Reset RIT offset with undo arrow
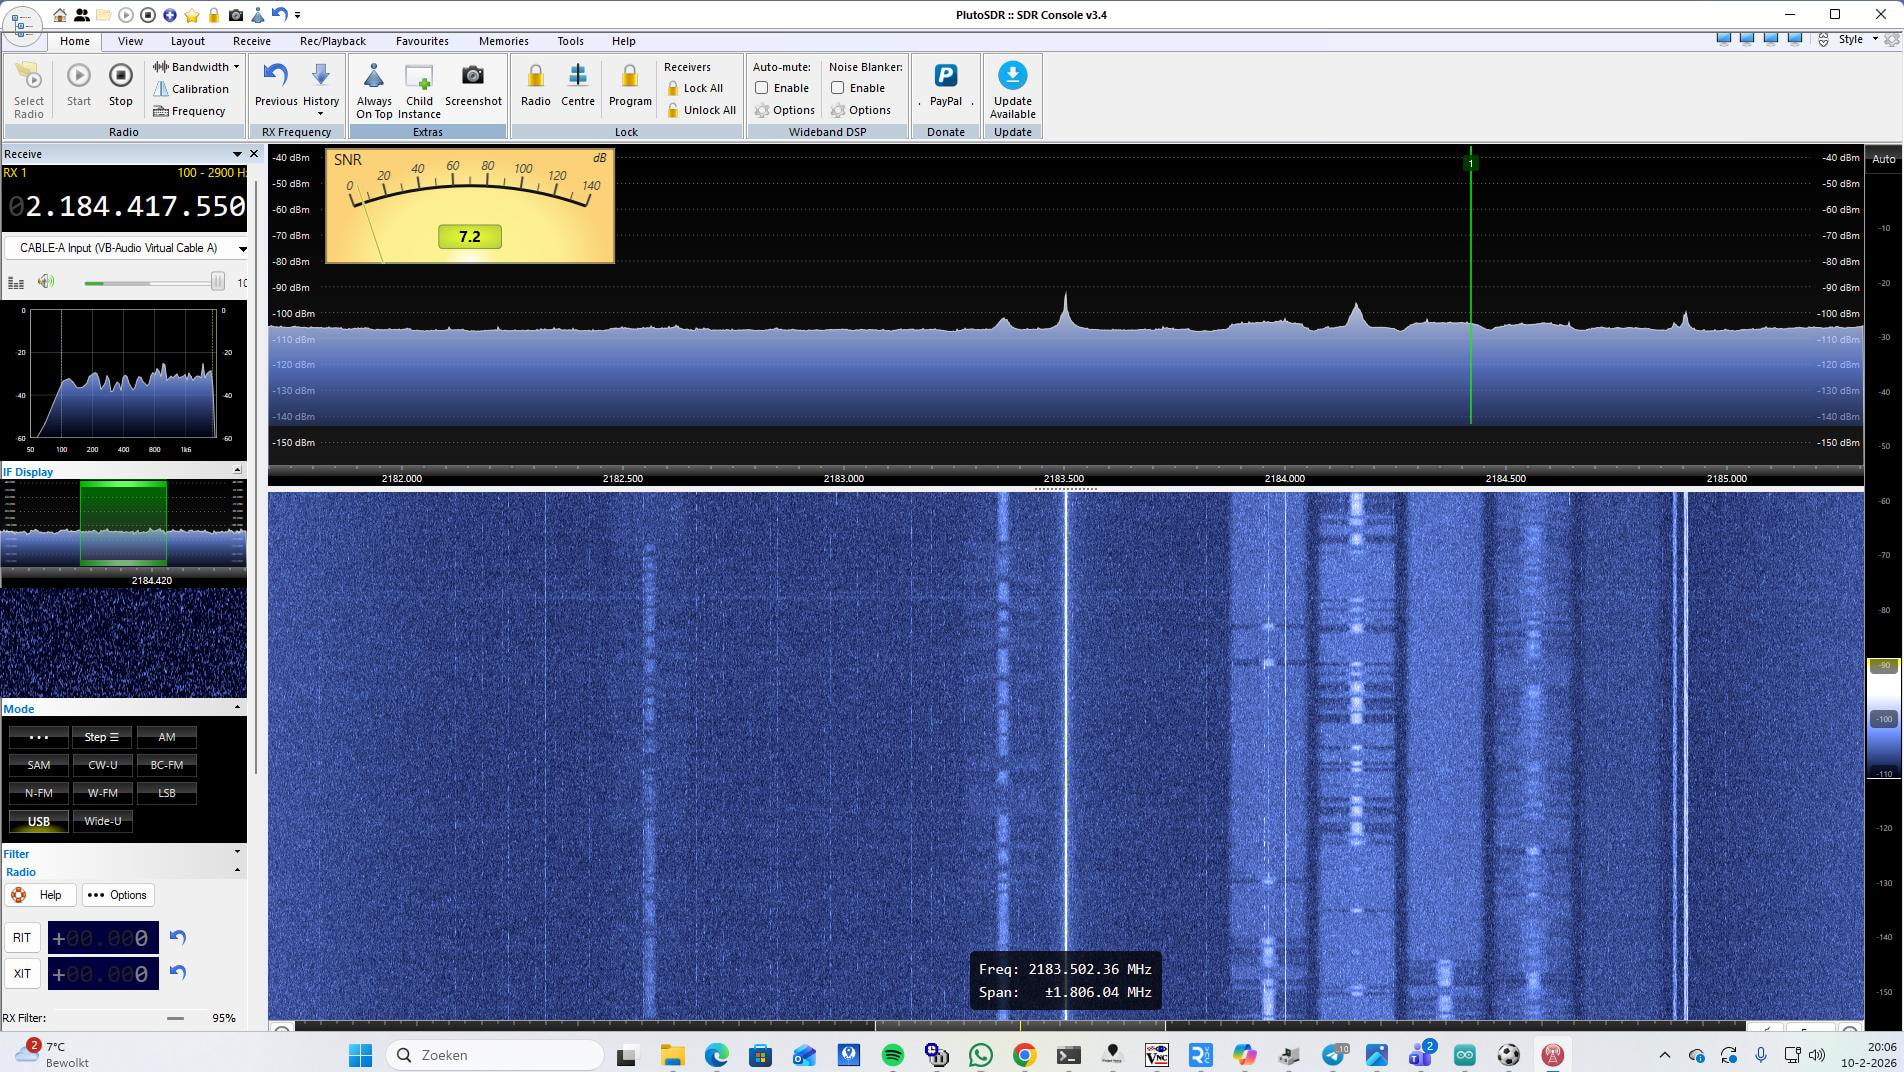Screen dimensions: 1904x1072 (178, 937)
